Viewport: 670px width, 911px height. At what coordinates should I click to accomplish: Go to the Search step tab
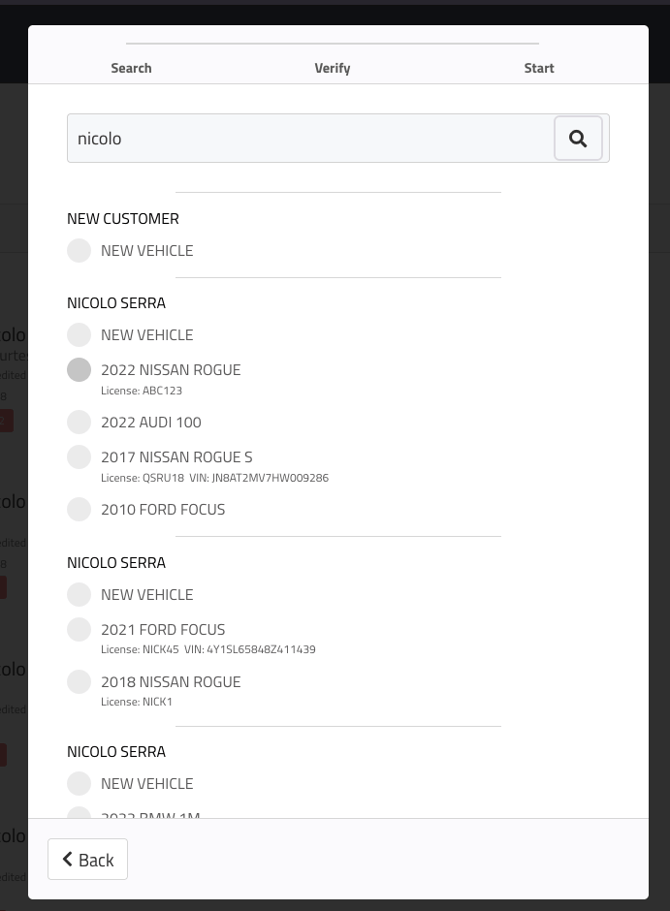click(131, 68)
